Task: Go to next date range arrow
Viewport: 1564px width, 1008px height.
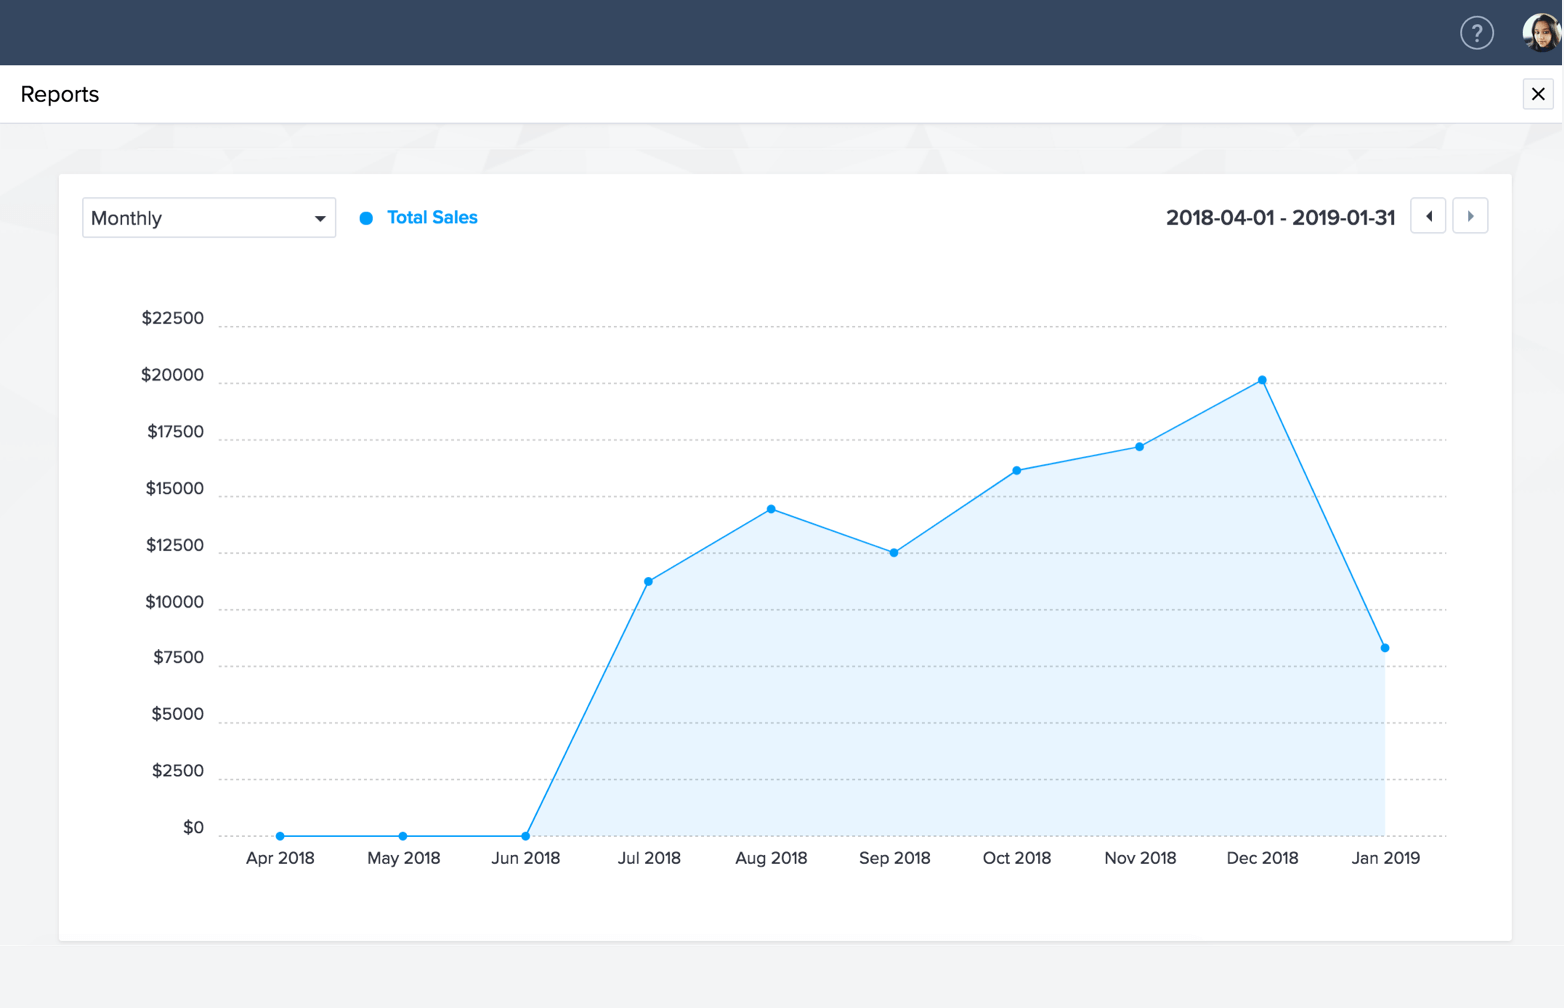Action: (1470, 216)
